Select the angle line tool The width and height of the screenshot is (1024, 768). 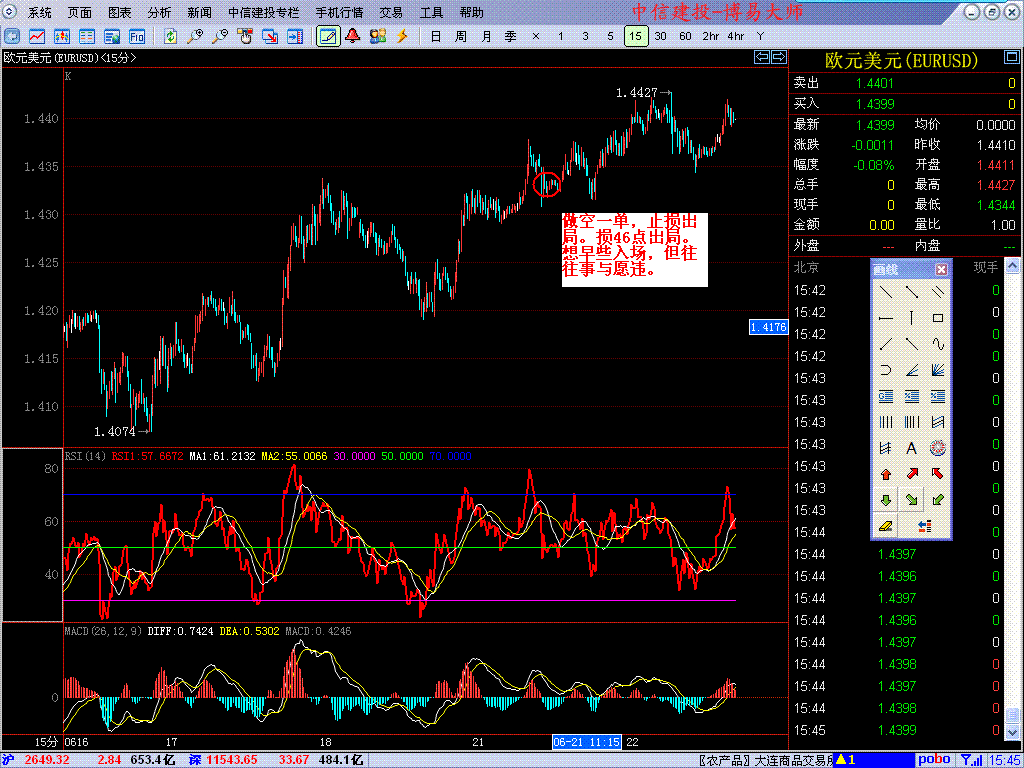coord(912,370)
